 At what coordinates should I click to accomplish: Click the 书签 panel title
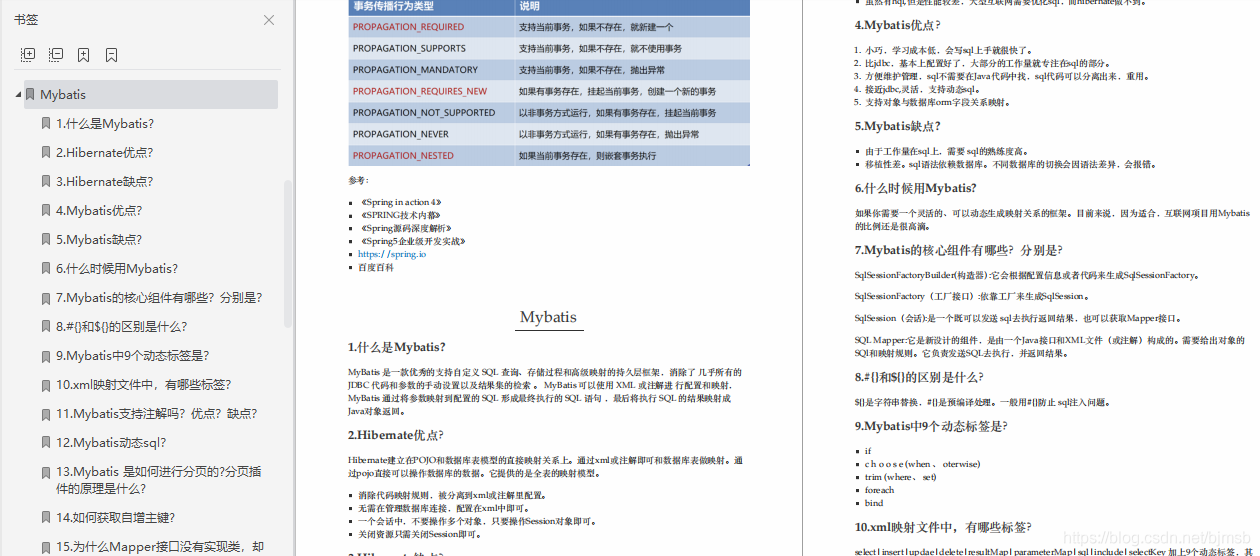(x=26, y=20)
